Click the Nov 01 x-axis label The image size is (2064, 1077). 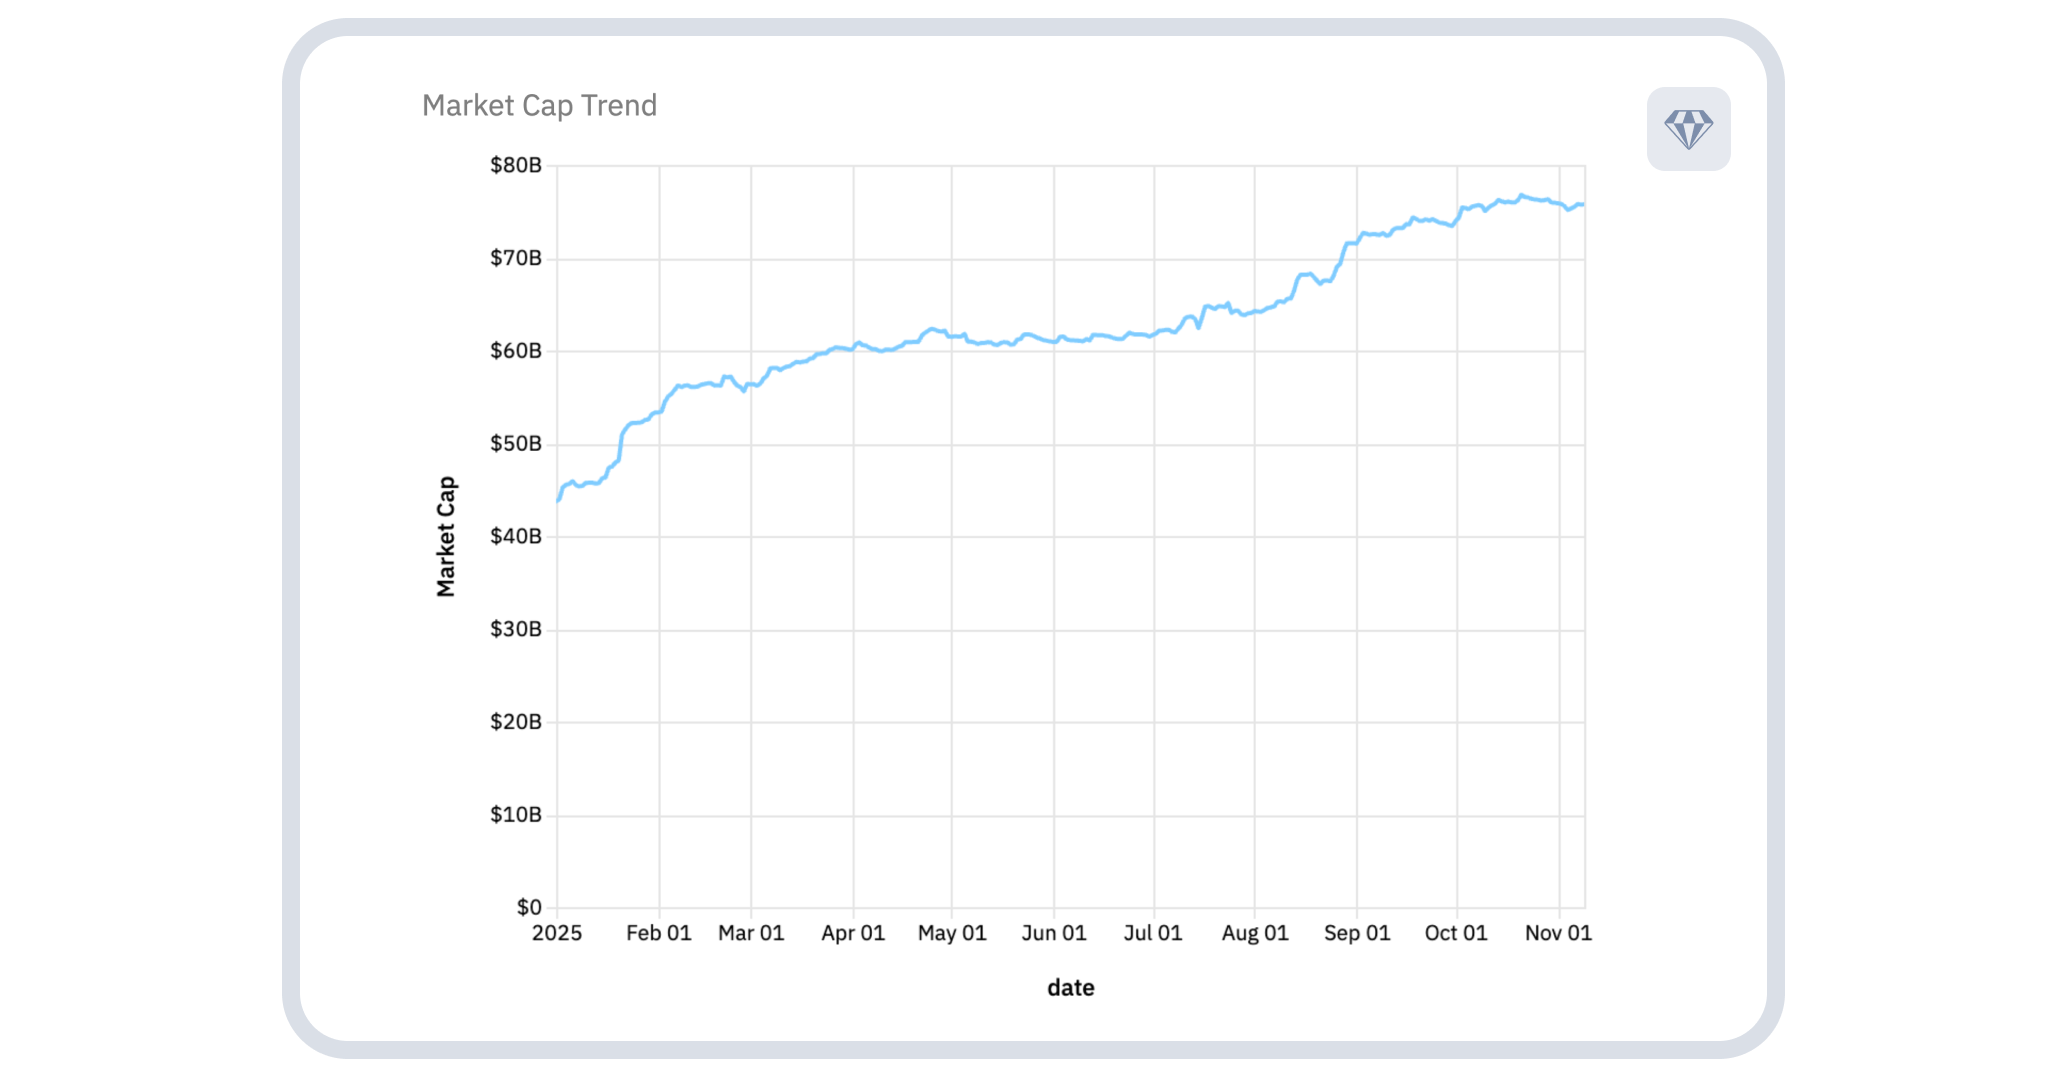click(1558, 933)
